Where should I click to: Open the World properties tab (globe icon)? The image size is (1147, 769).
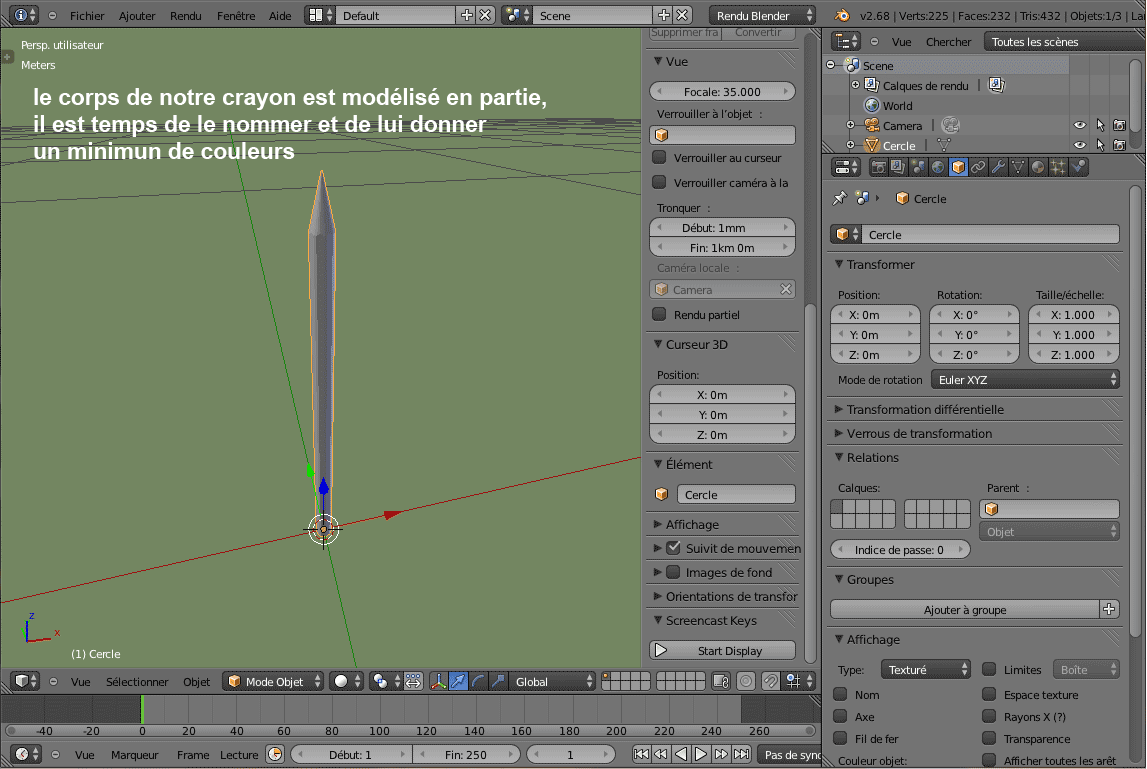pyautogui.click(x=938, y=168)
